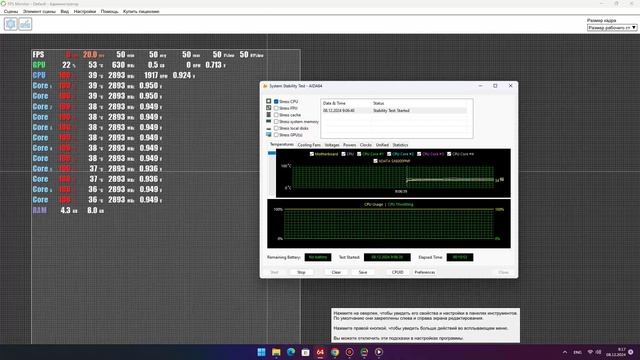Screen dimensions: 640x360
Task: Open the Сцены menu in FPS Monitor
Action: click(x=11, y=11)
